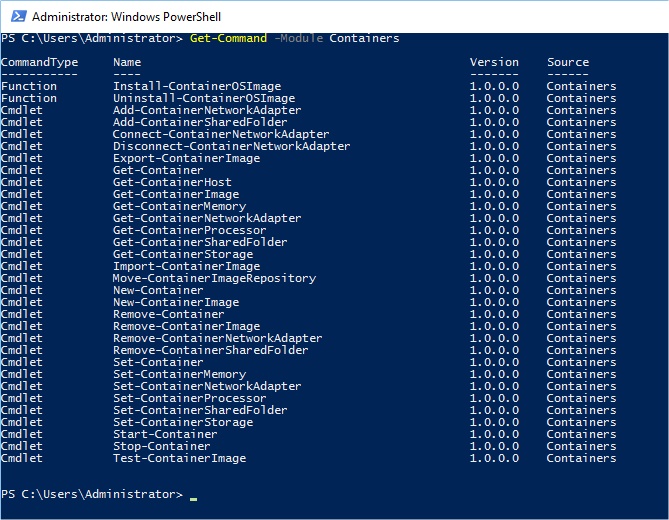Click the Version column header
669x520 pixels.
pos(494,62)
